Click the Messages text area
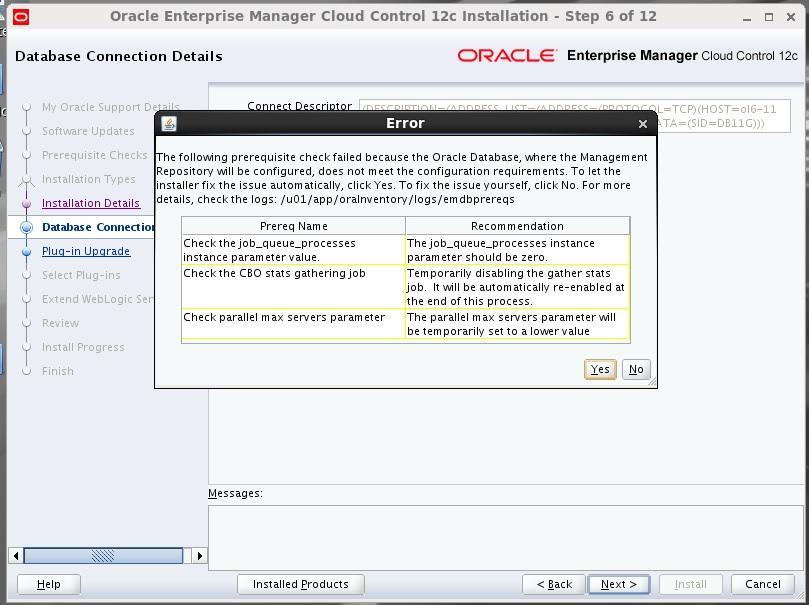Image resolution: width=809 pixels, height=605 pixels. click(x=506, y=537)
